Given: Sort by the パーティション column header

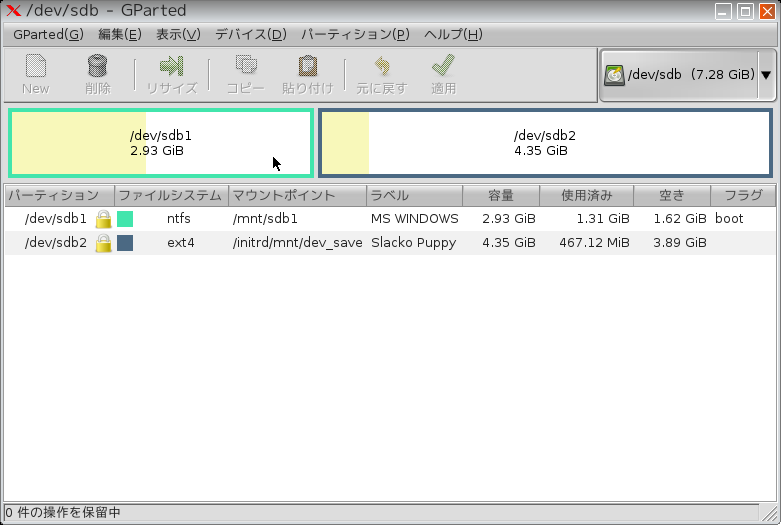Looking at the screenshot, I should (x=60, y=195).
